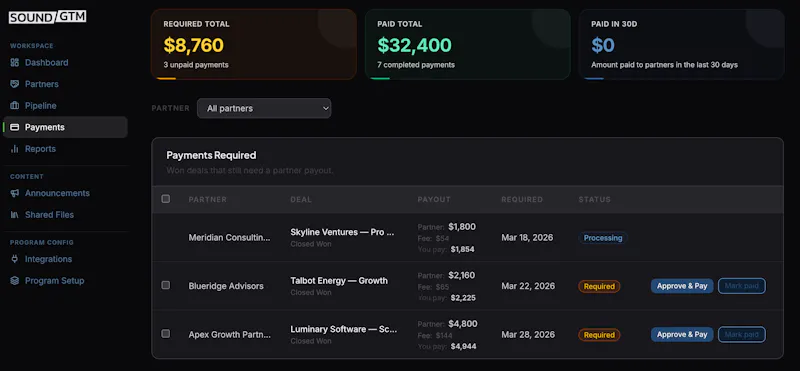Image resolution: width=800 pixels, height=371 pixels.
Task: Click the DEAL column header
Action: point(301,200)
